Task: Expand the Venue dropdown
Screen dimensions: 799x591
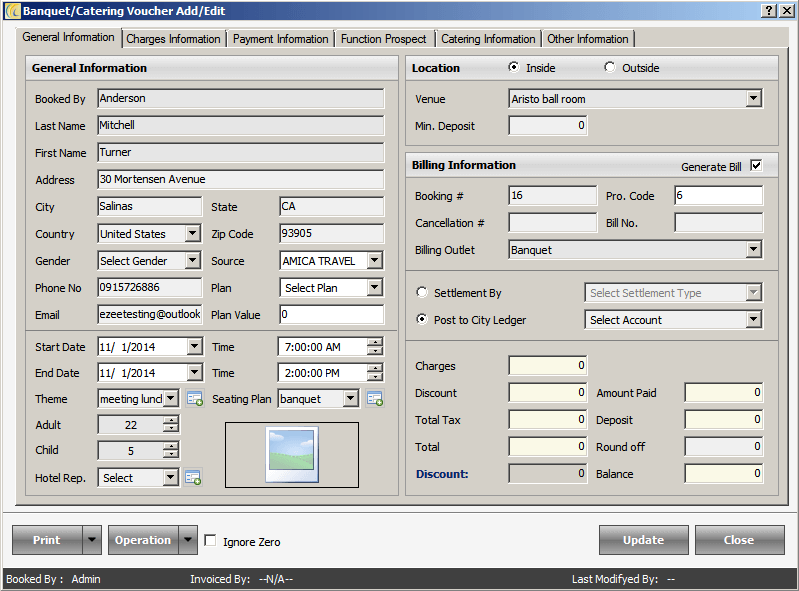Action: [753, 99]
